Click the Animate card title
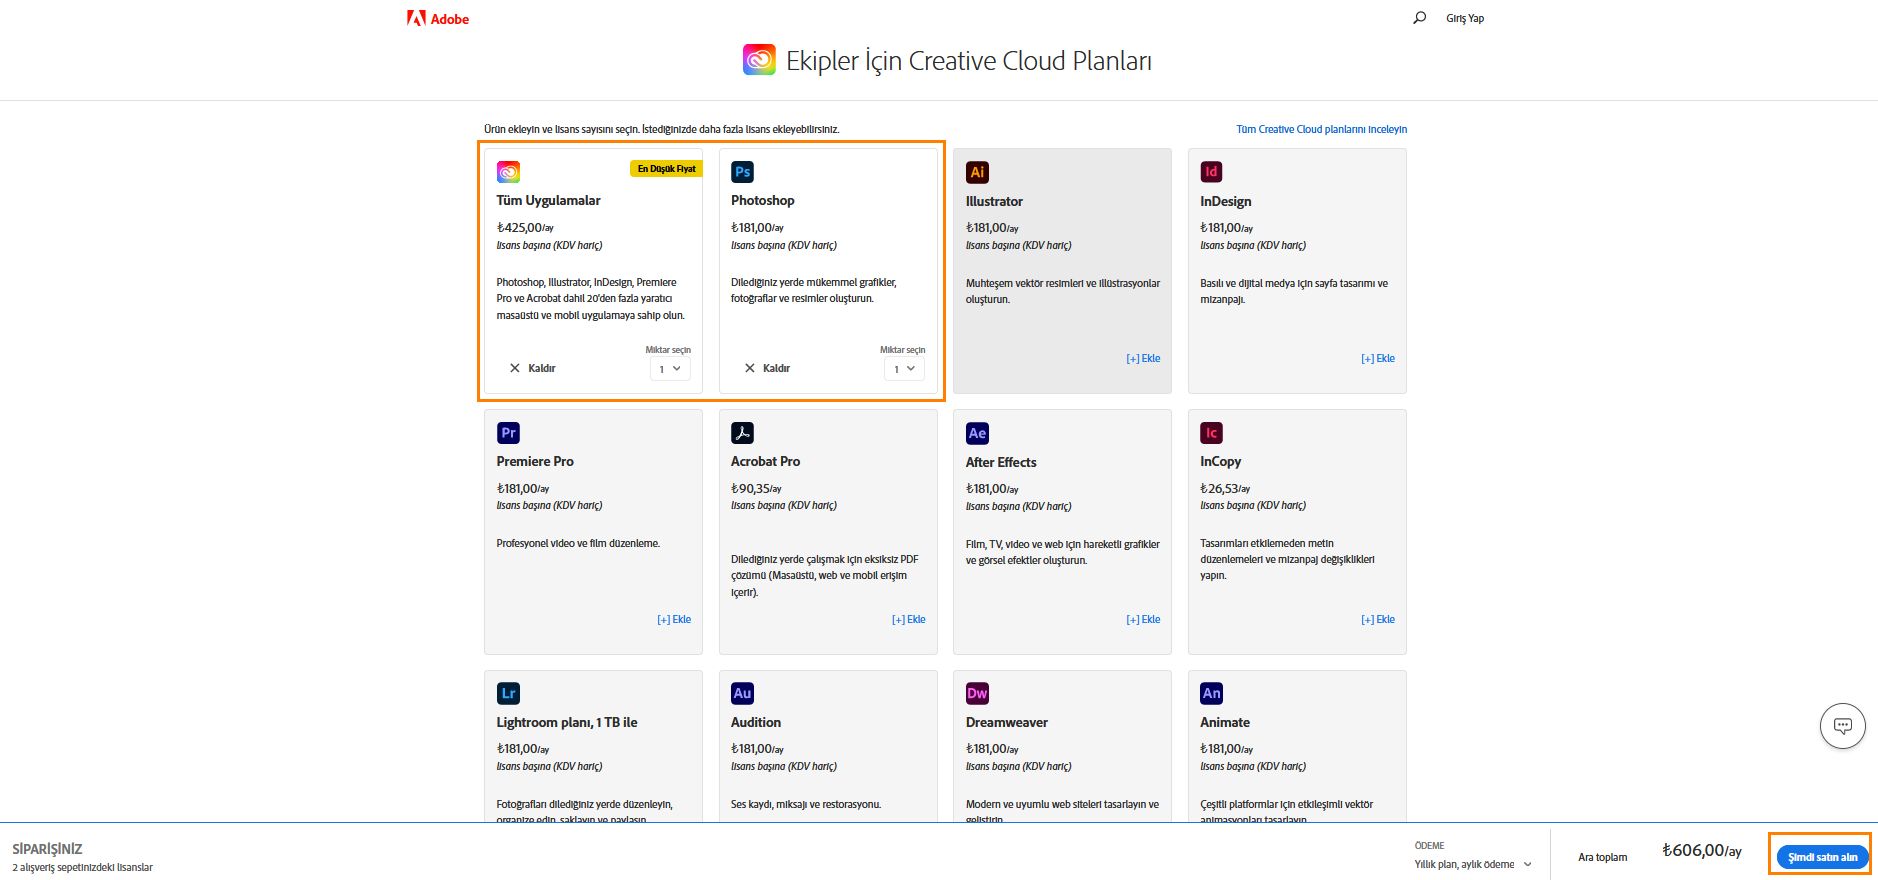 [1225, 722]
